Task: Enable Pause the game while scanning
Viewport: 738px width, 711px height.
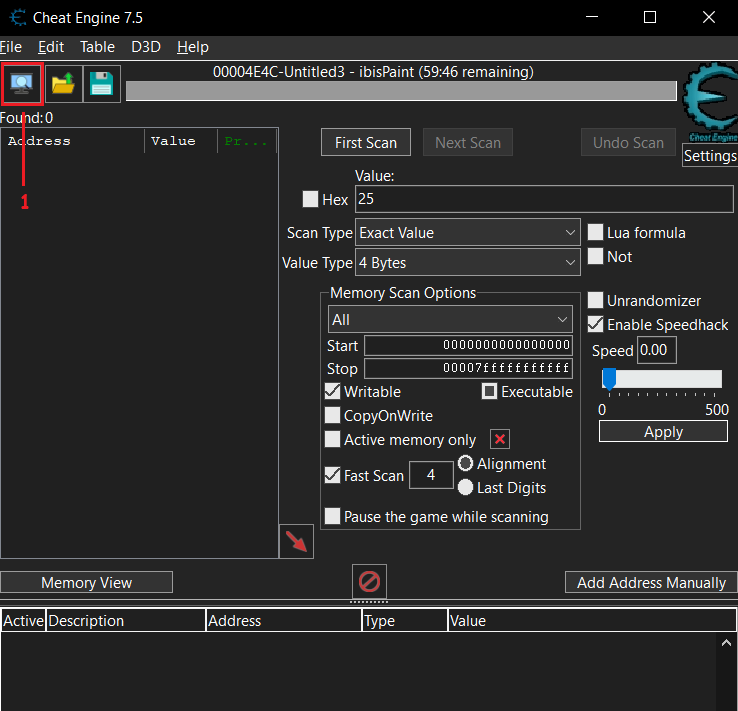Action: click(x=332, y=516)
